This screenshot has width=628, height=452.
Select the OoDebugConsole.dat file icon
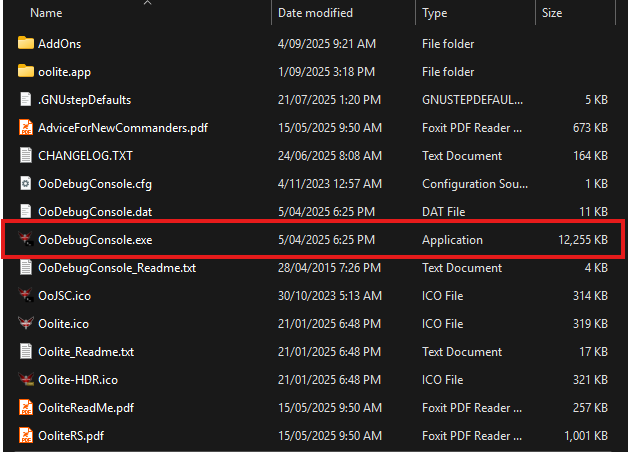pos(26,211)
